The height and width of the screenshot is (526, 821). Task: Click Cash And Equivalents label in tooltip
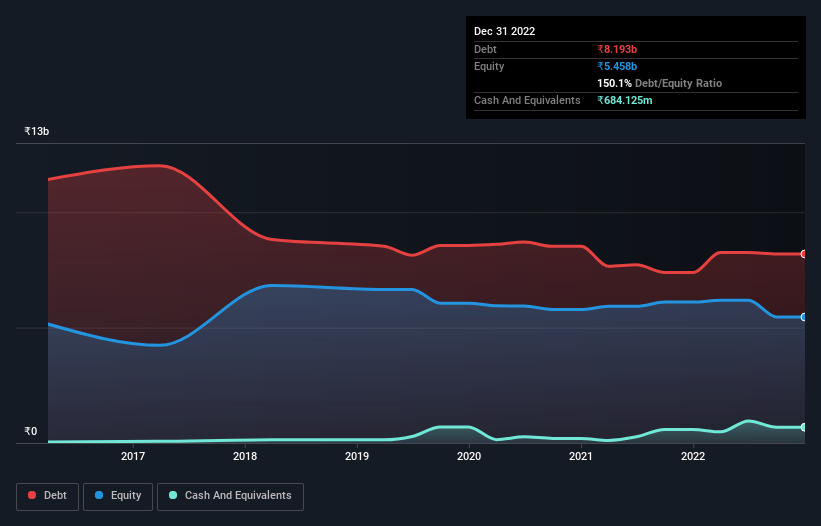(527, 100)
